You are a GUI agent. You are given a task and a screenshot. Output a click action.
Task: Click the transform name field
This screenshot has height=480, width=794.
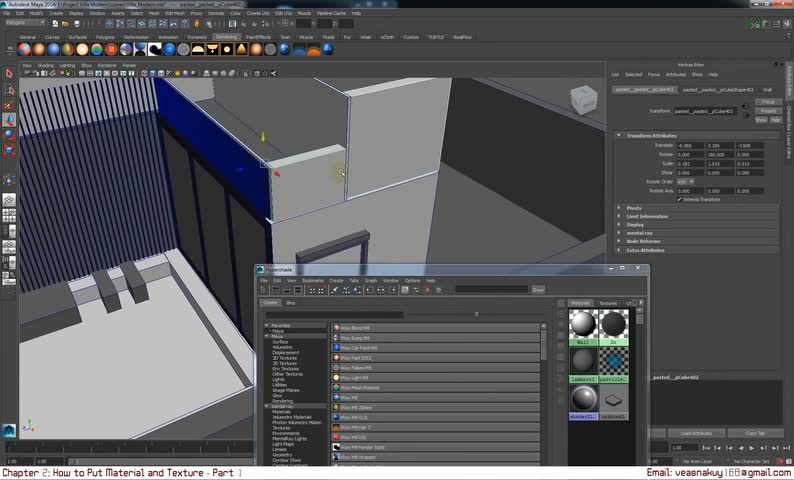(705, 111)
